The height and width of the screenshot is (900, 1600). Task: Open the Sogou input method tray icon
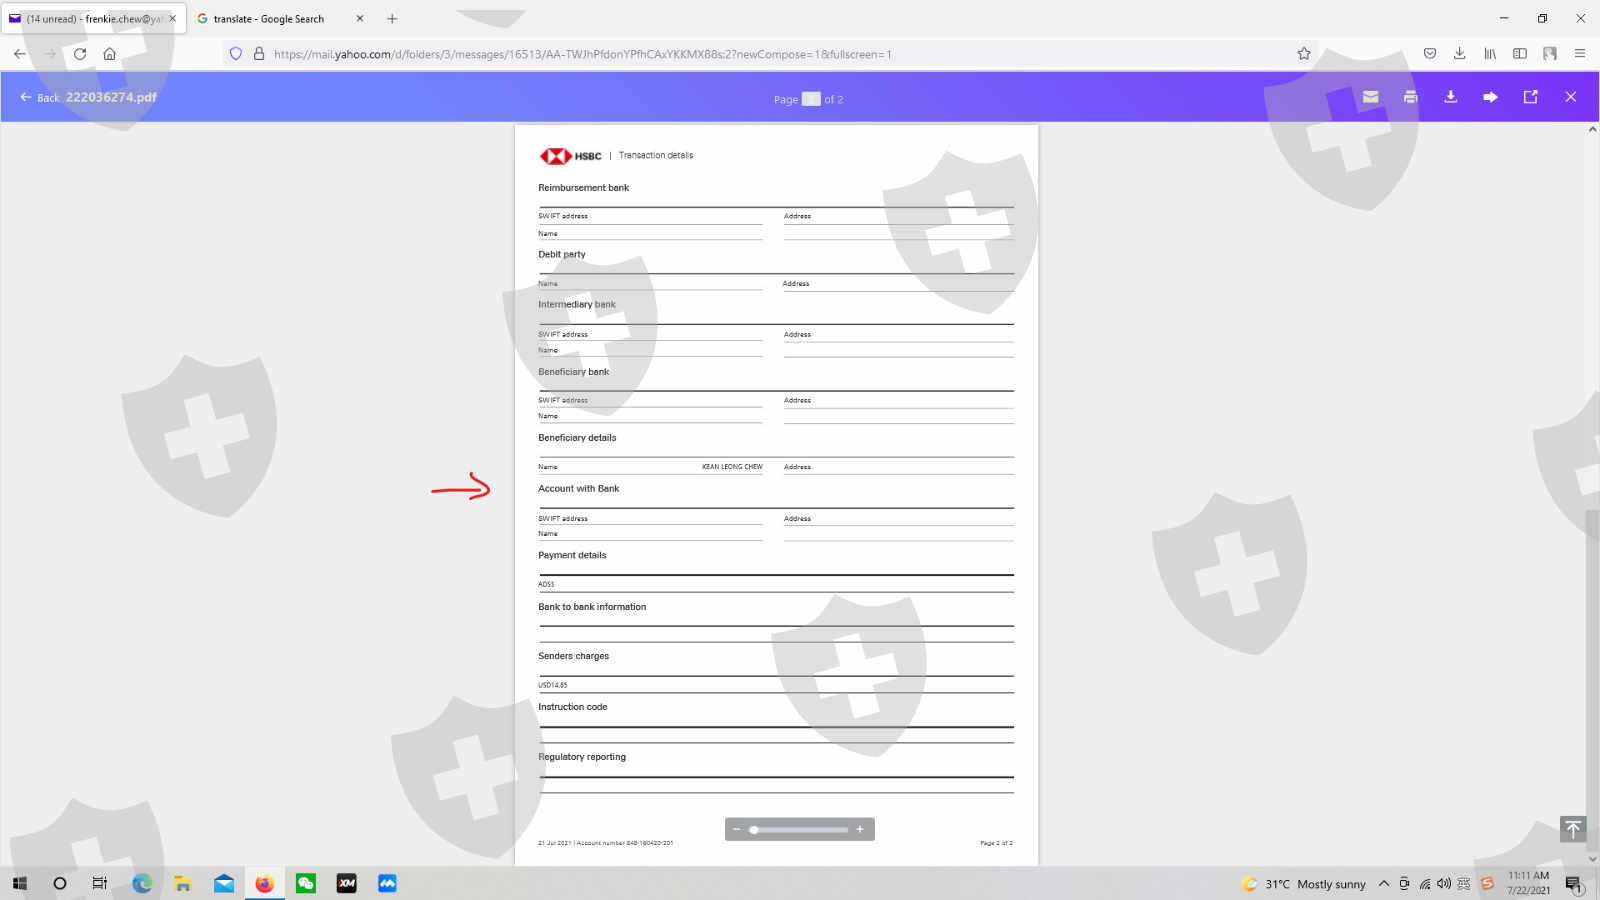point(1487,884)
